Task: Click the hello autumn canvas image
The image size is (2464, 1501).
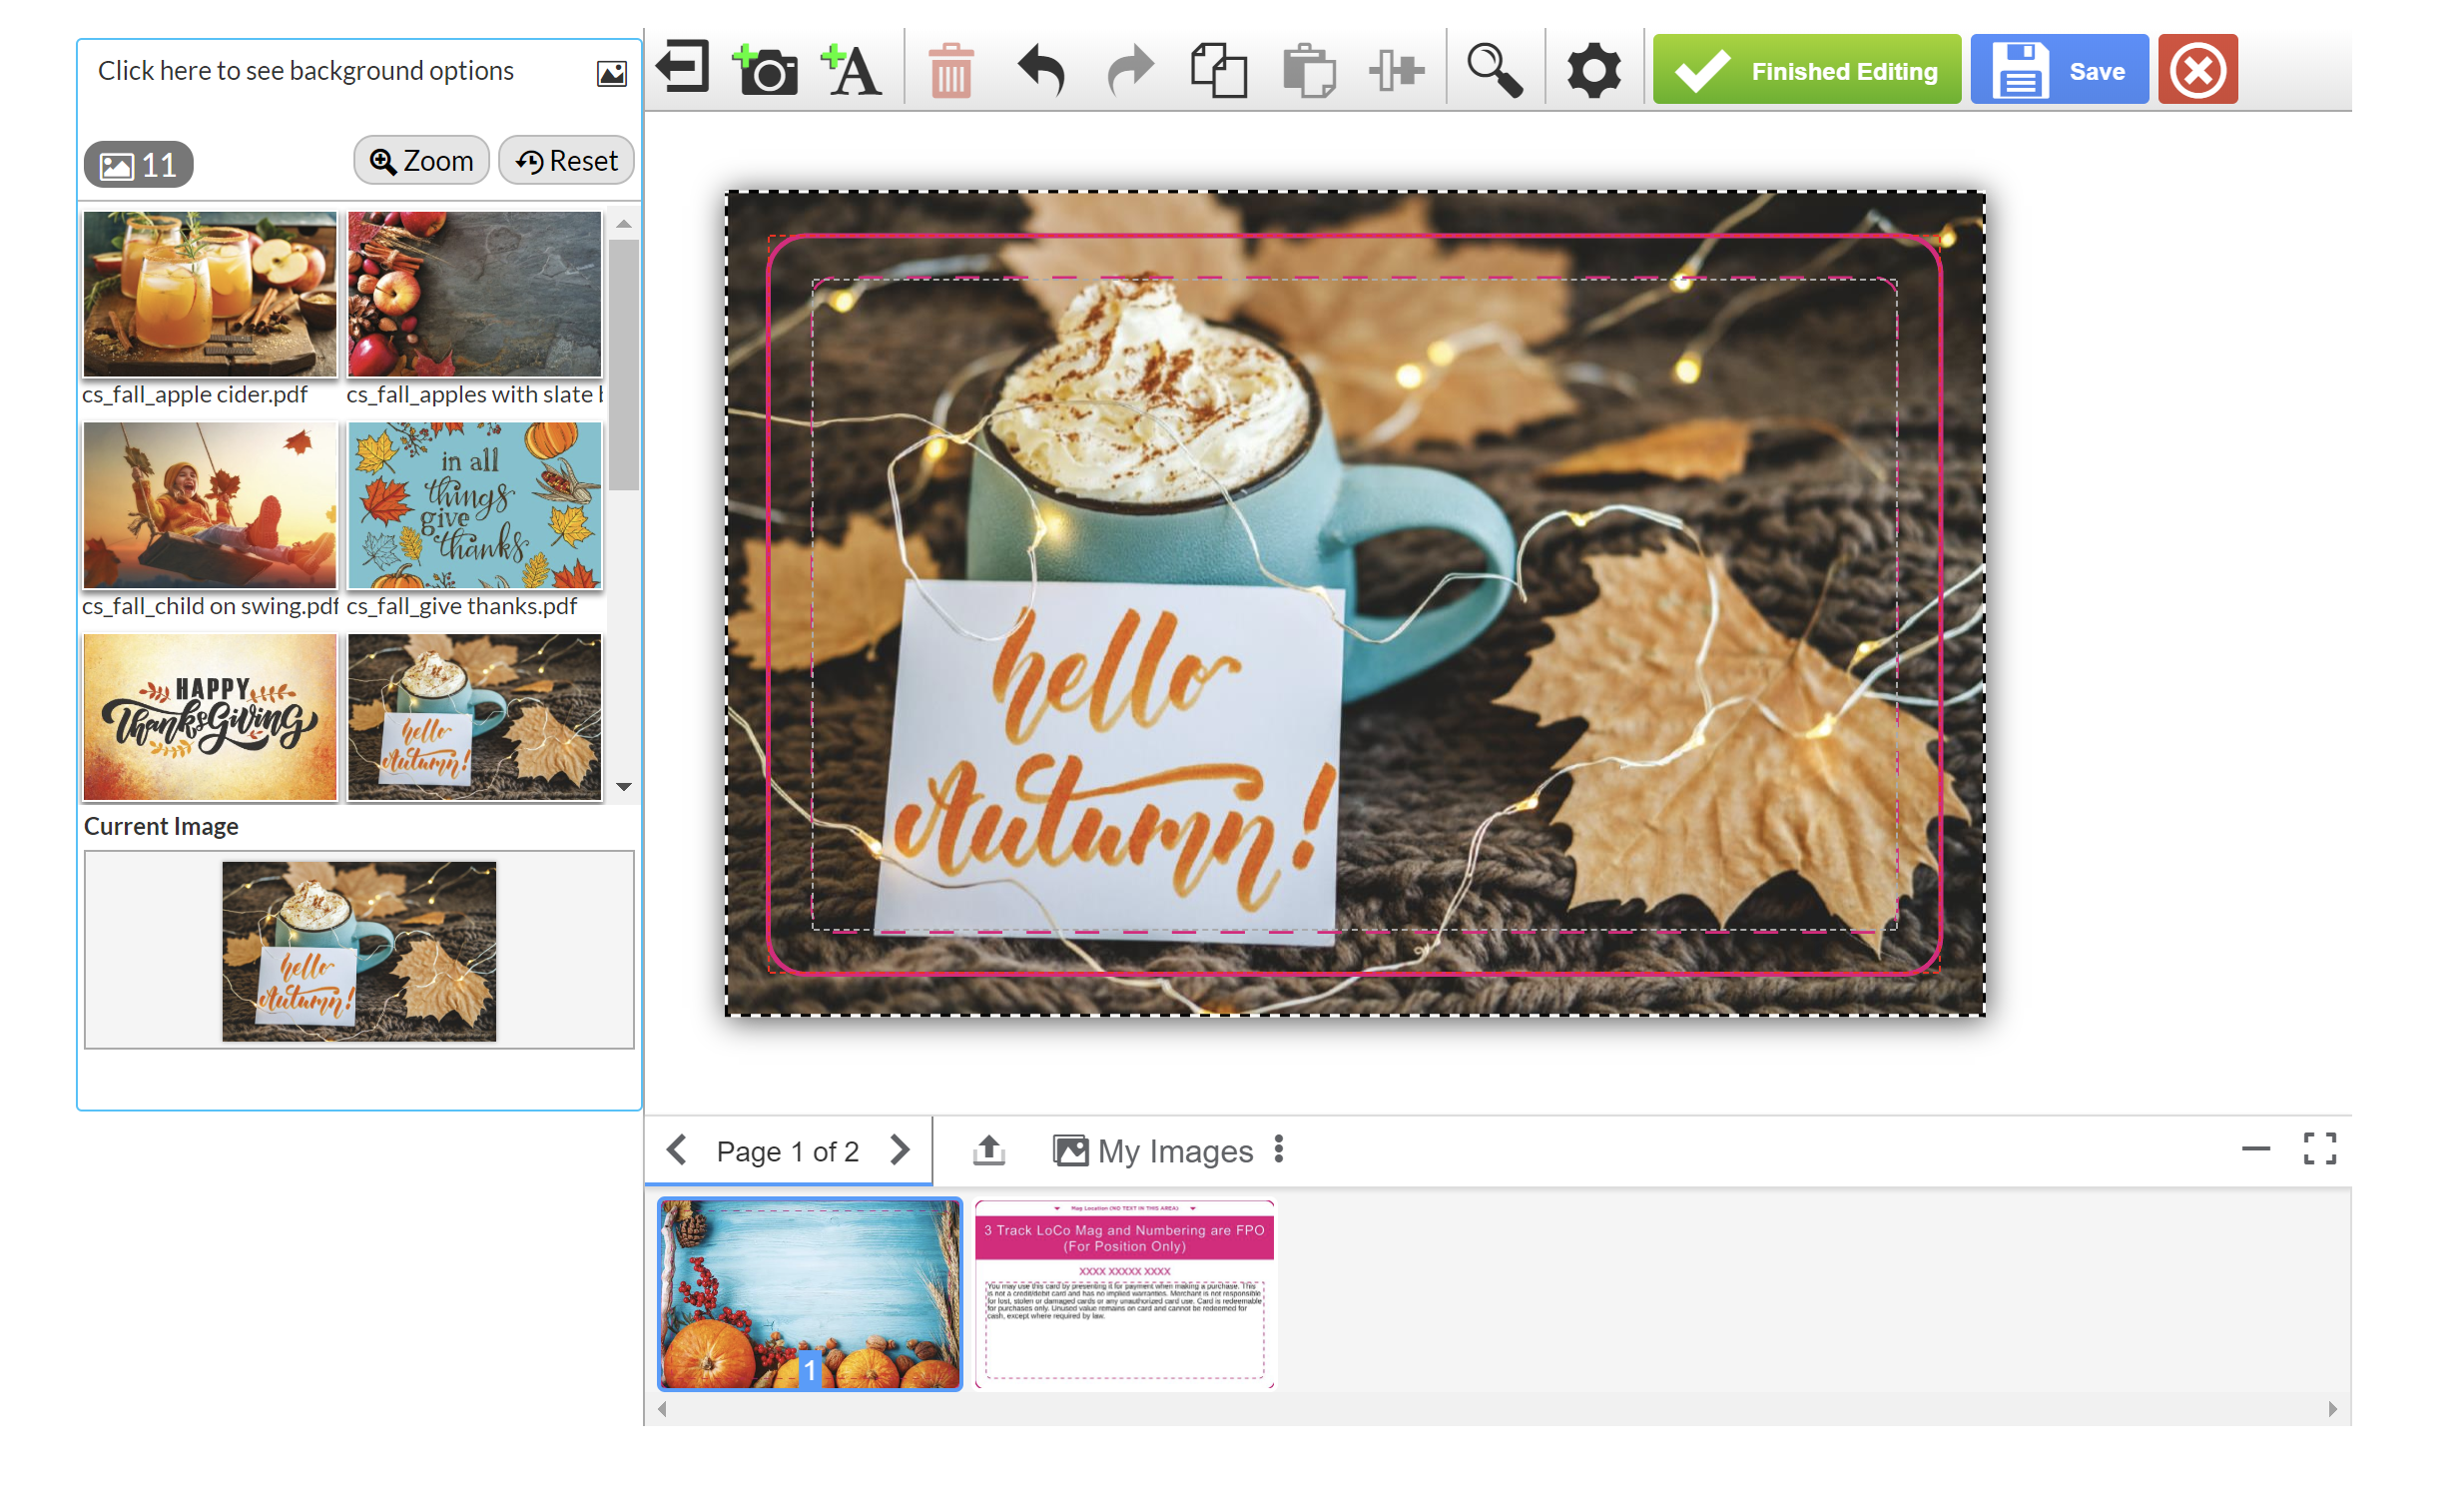Action: 1355,604
